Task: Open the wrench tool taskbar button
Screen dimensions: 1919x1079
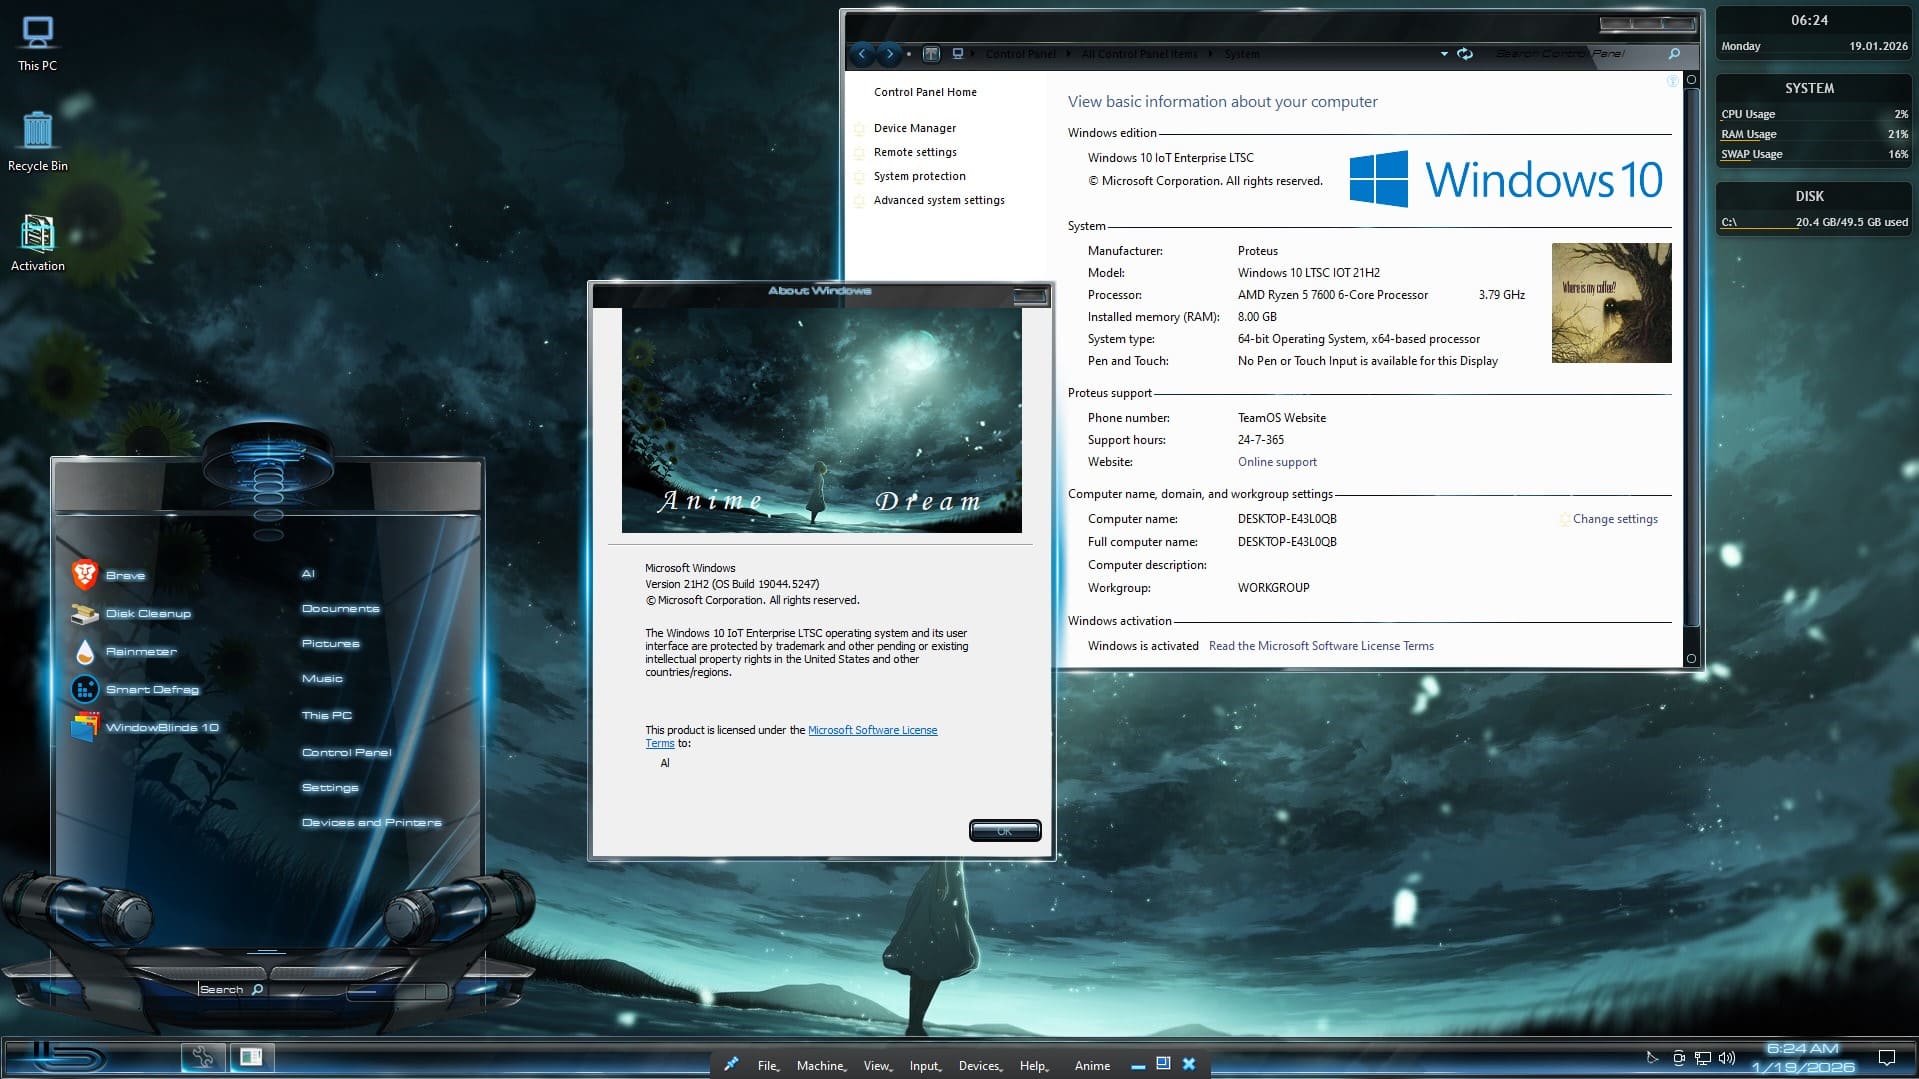Action: click(202, 1057)
